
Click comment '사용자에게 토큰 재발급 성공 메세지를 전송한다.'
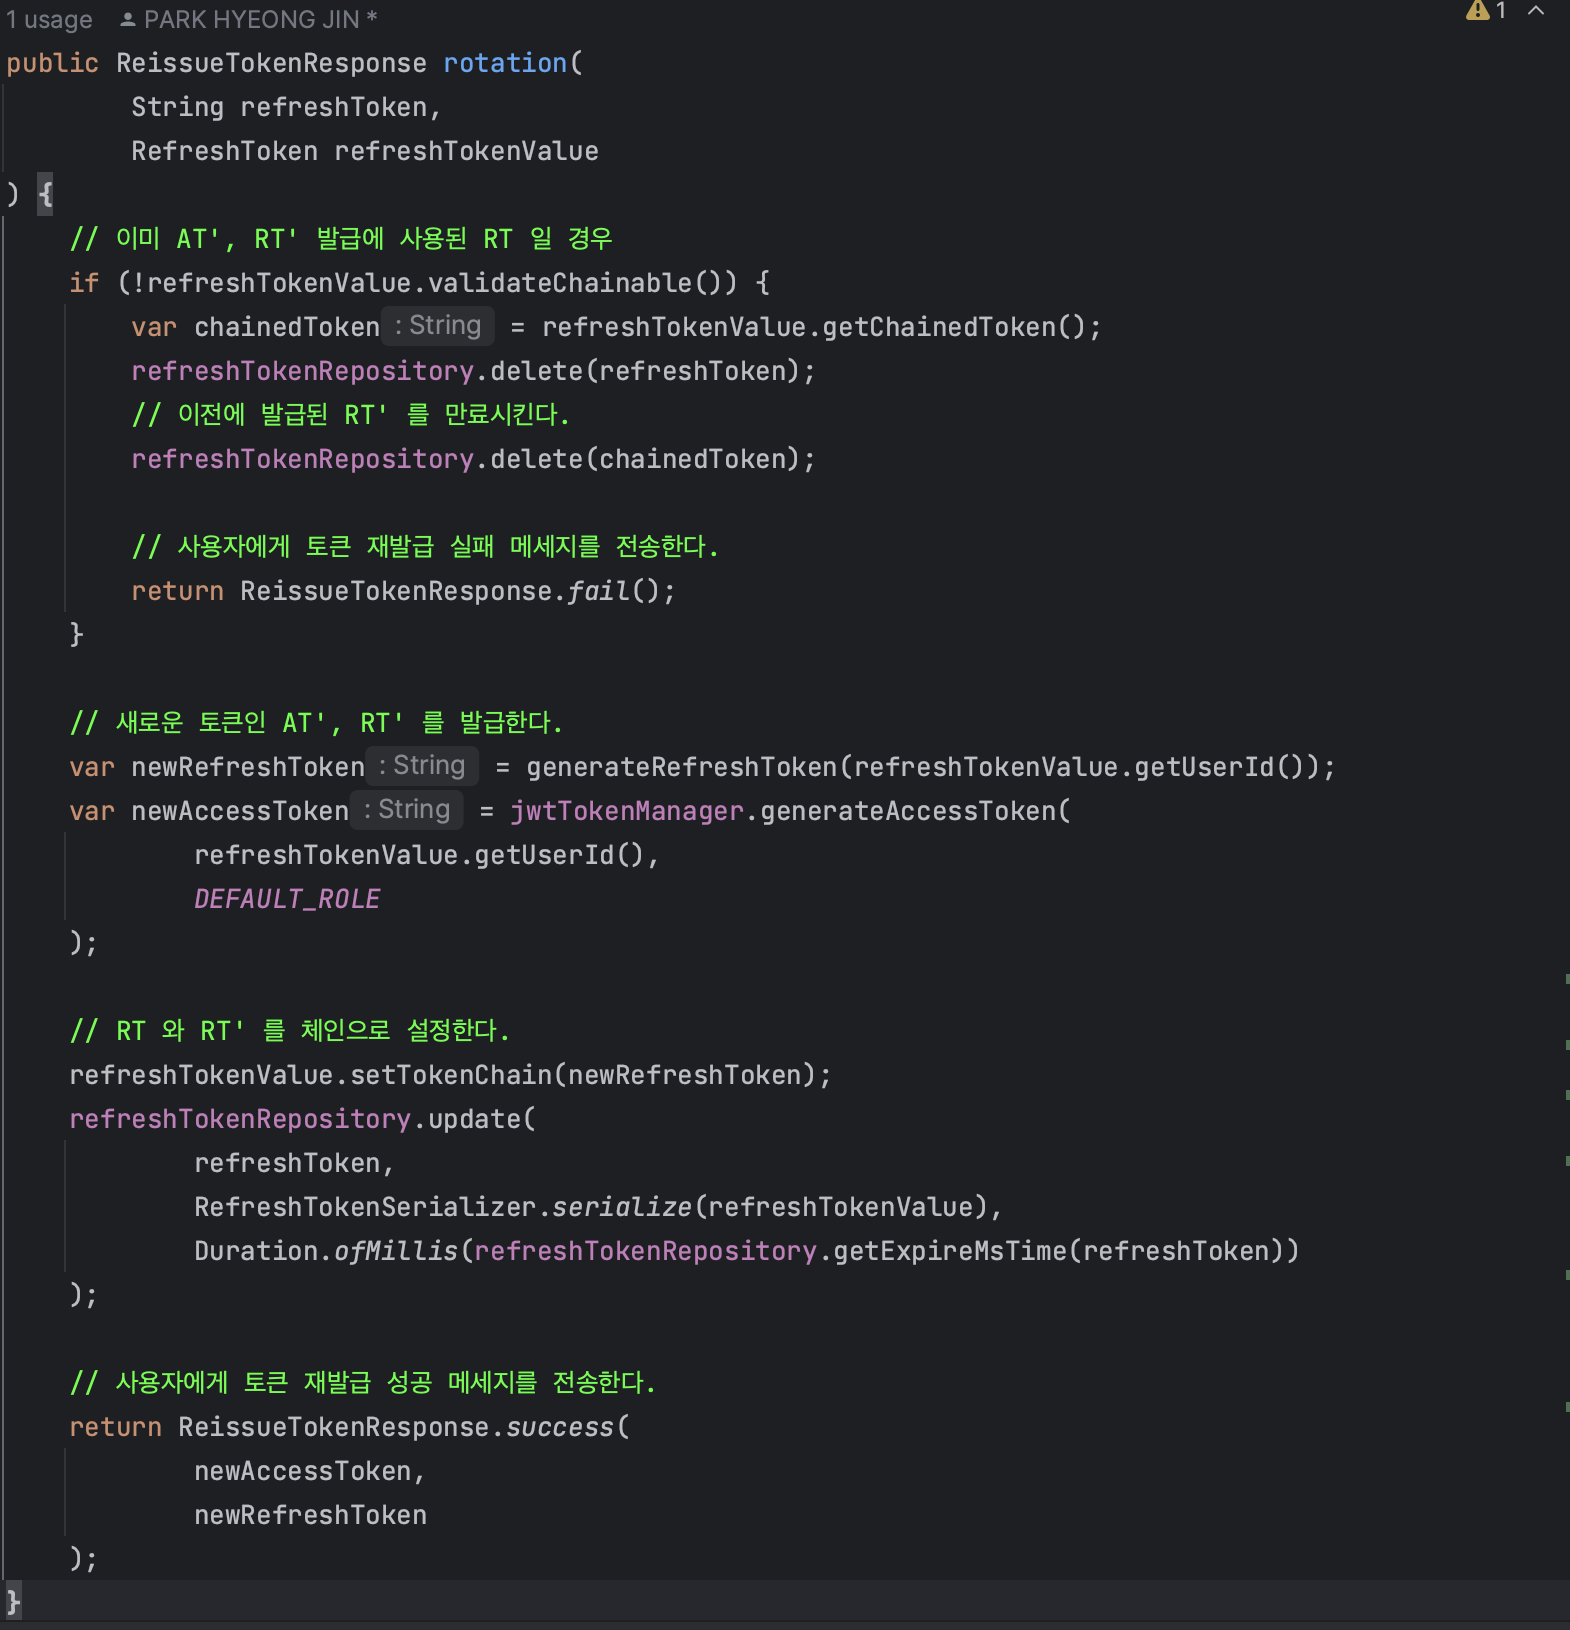[x=363, y=1383]
